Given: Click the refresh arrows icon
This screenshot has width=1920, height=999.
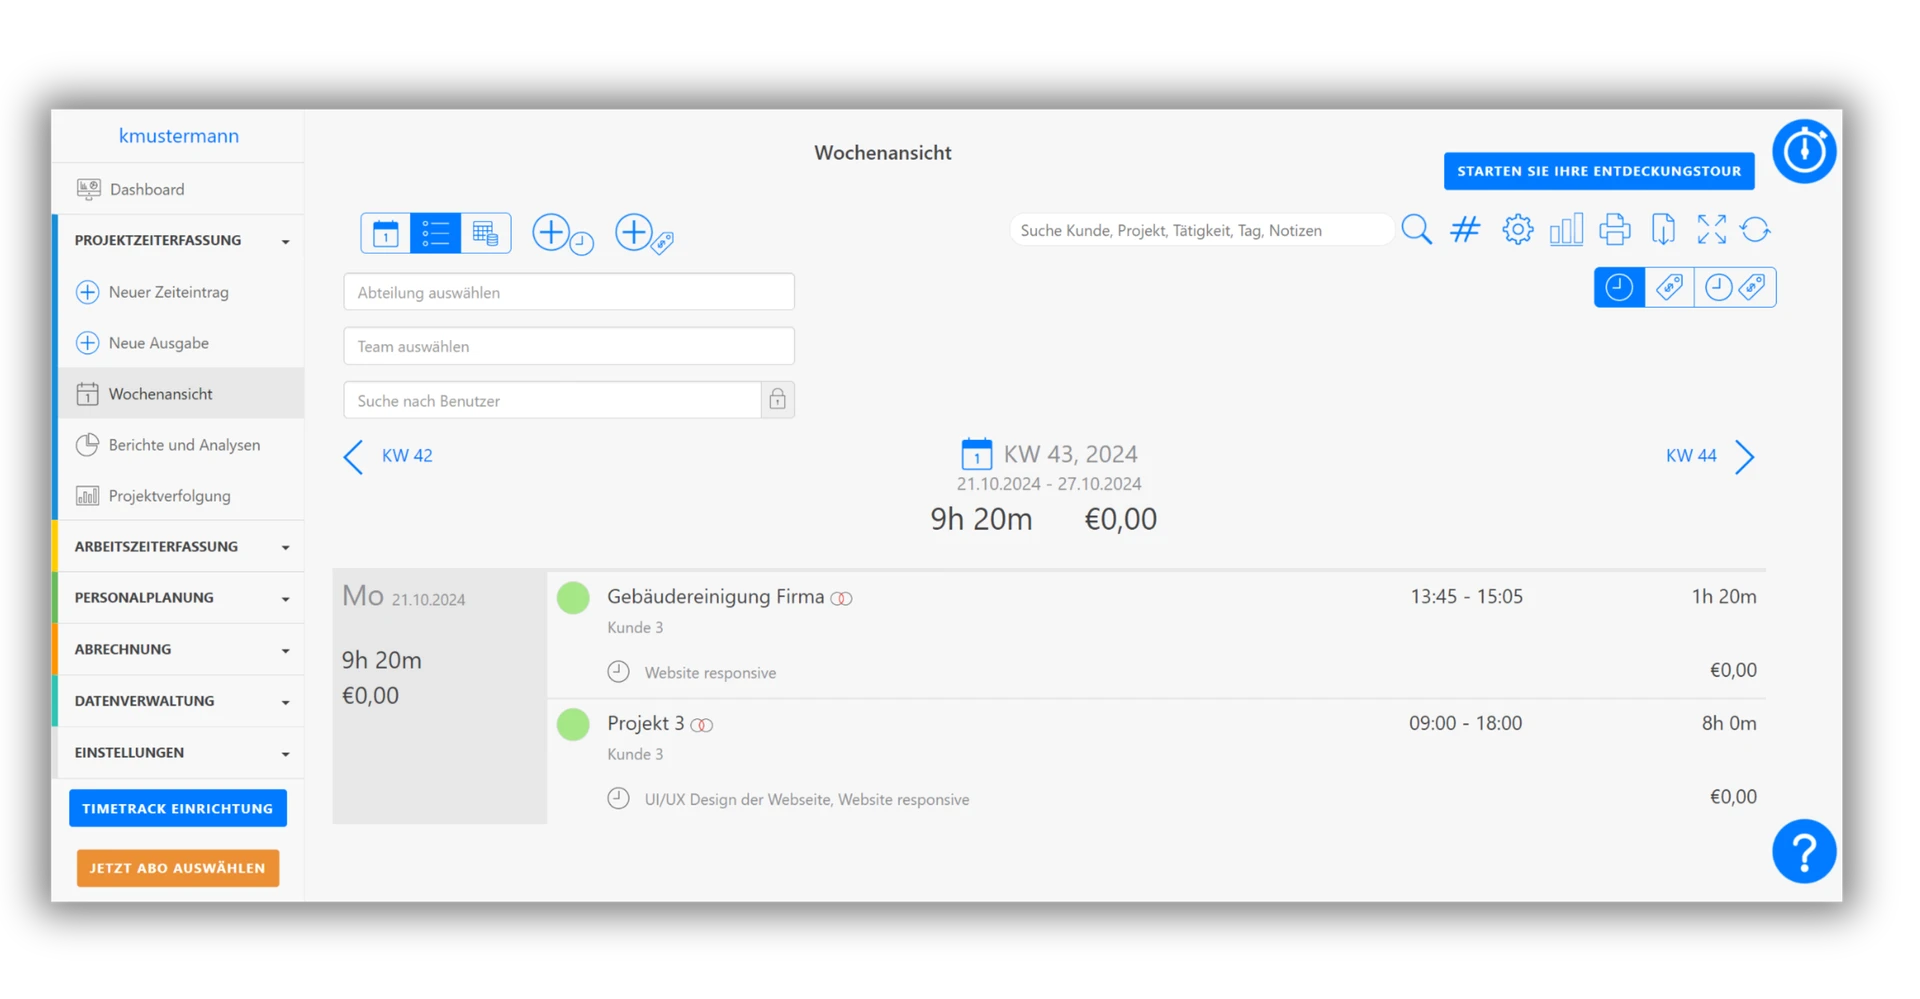Looking at the screenshot, I should [1755, 230].
